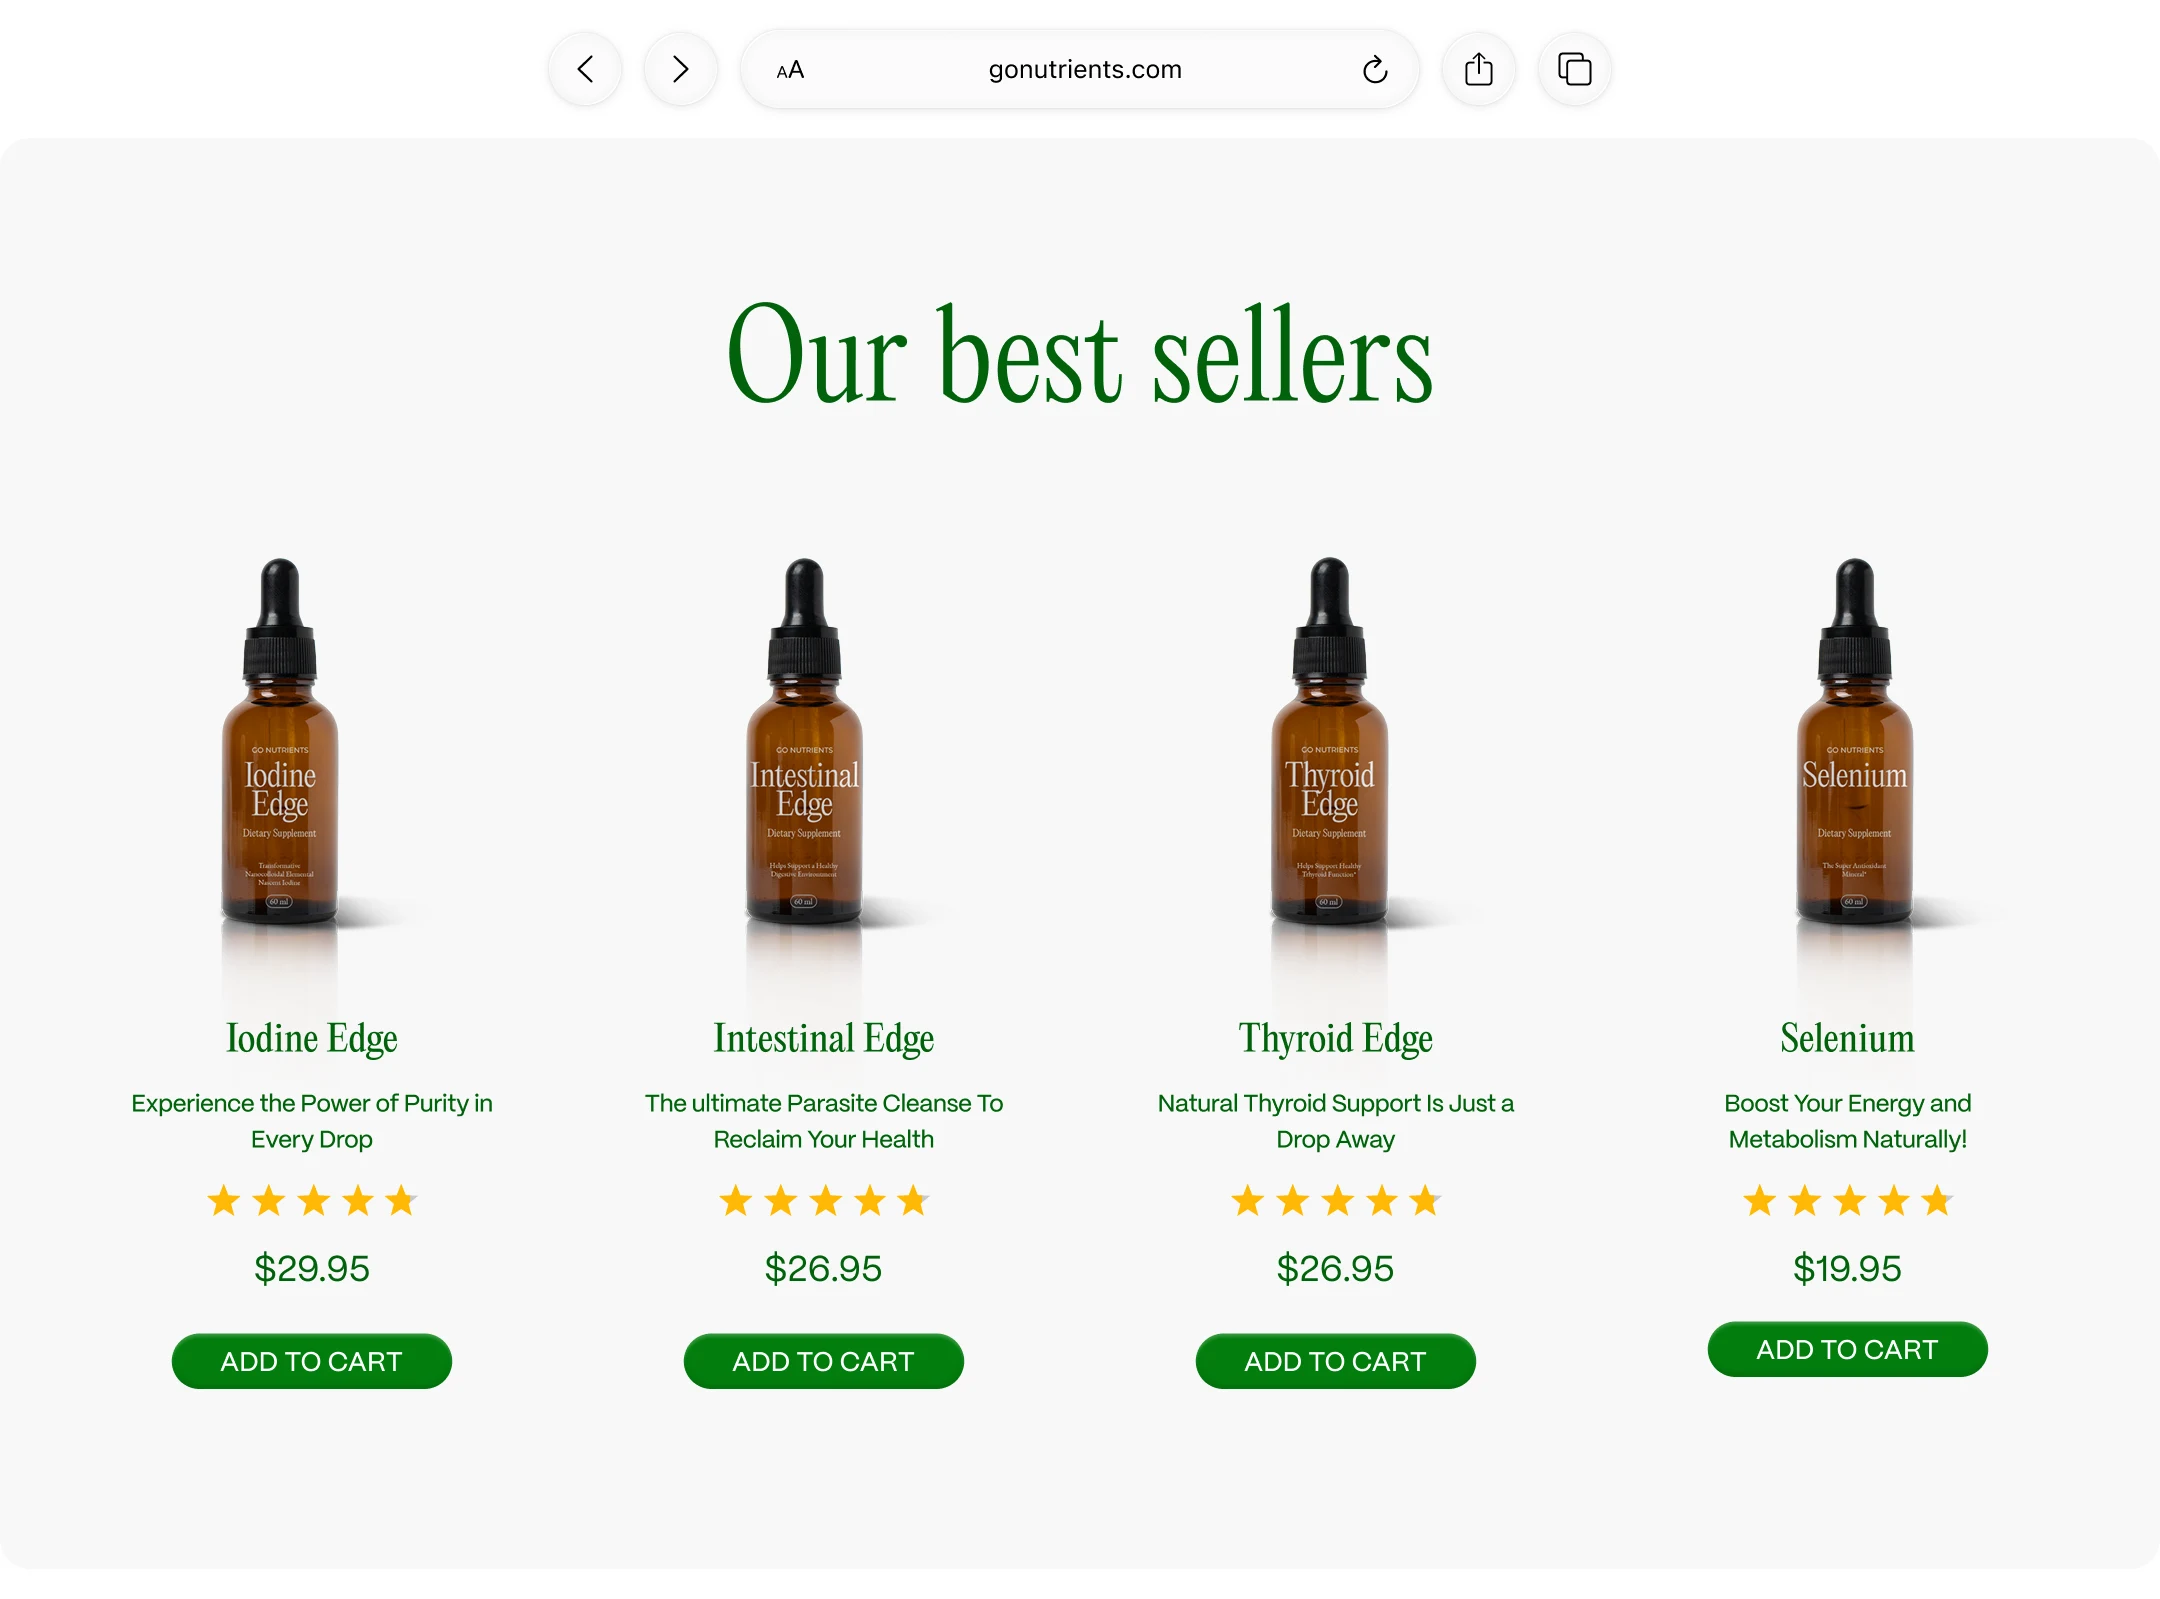Open the AA reader text size menu
The width and height of the screenshot is (2160, 1599).
[x=790, y=70]
